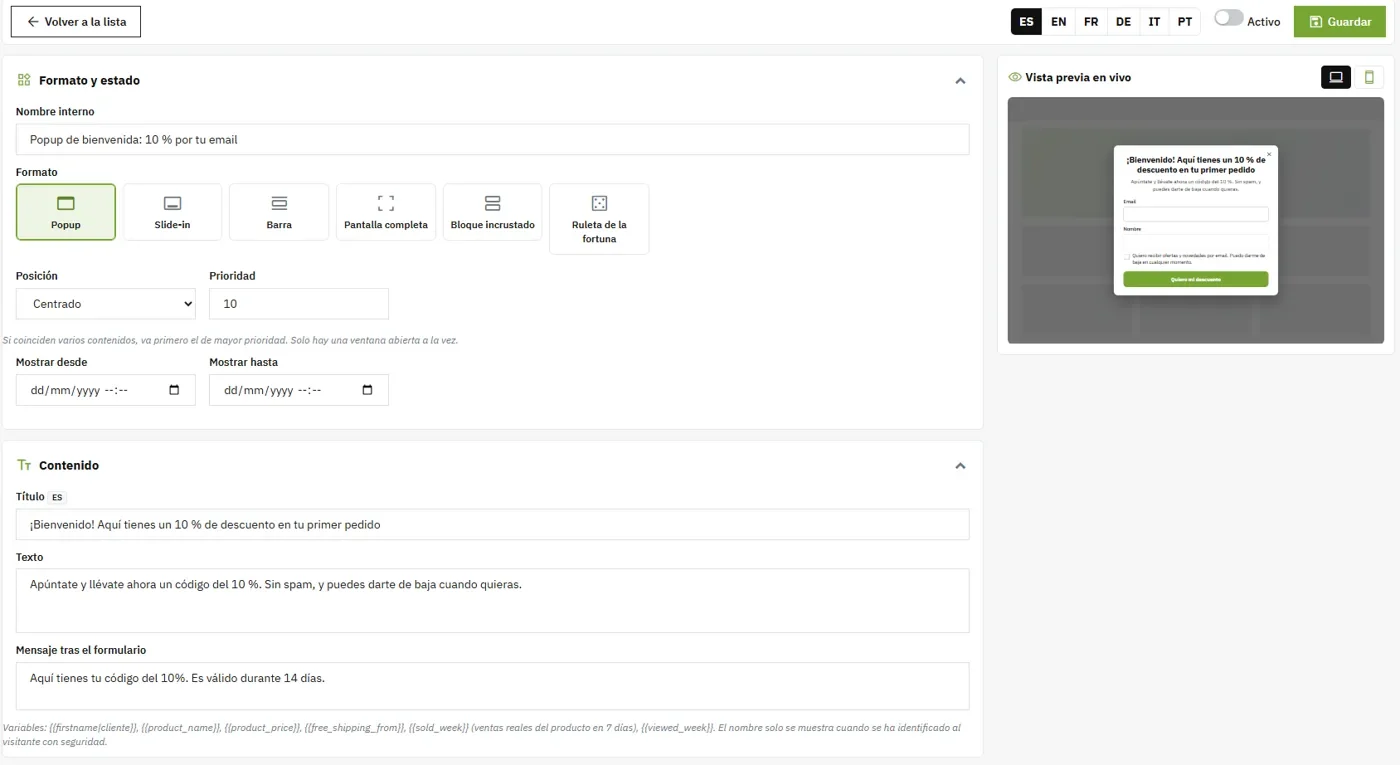Go back with Volver a la lista
Viewport: 1400px width, 765px height.
pyautogui.click(x=76, y=21)
